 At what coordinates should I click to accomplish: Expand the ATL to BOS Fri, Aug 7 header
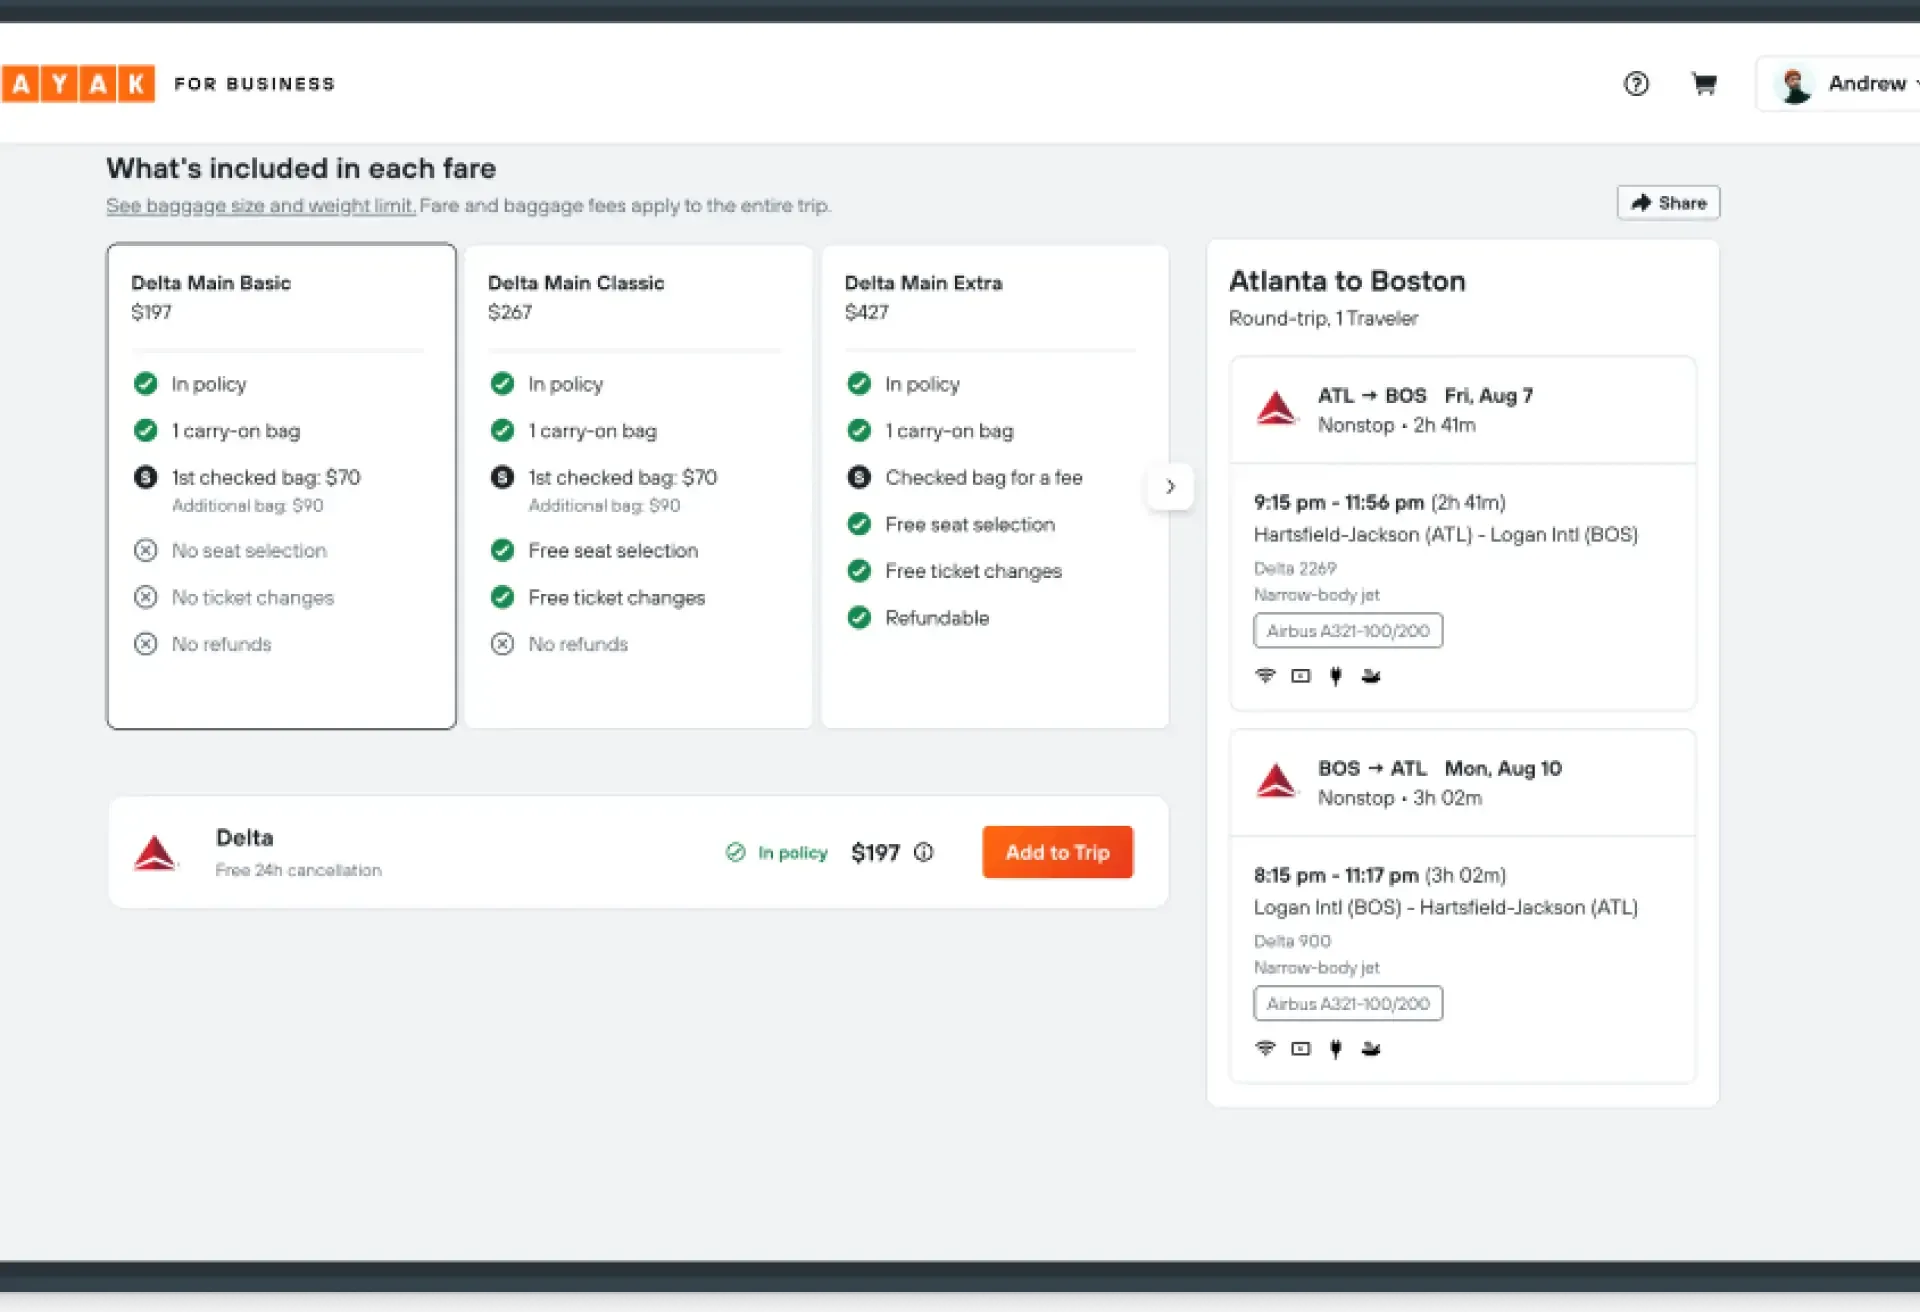coord(1461,409)
